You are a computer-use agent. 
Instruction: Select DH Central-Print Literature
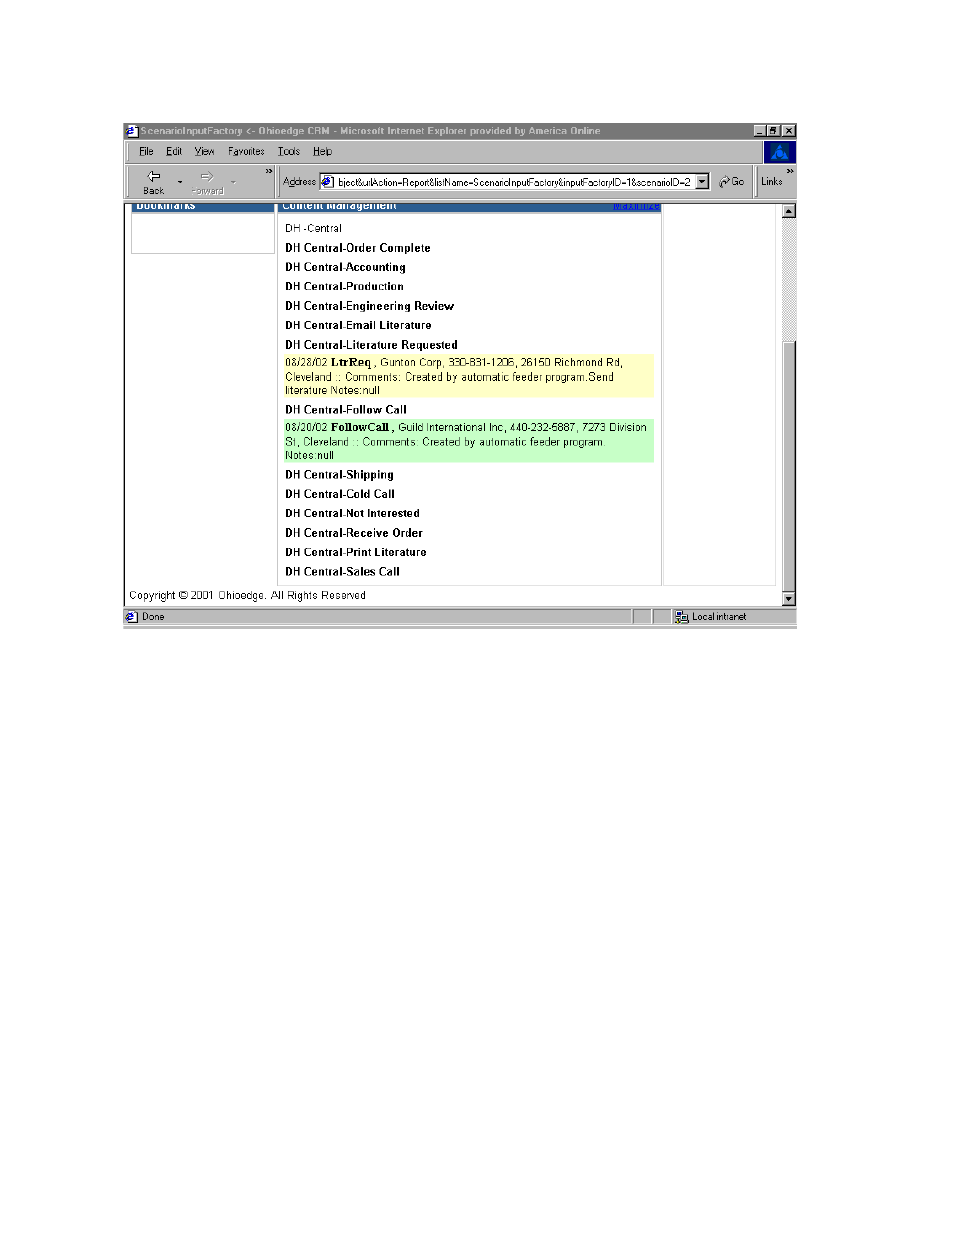tap(356, 552)
